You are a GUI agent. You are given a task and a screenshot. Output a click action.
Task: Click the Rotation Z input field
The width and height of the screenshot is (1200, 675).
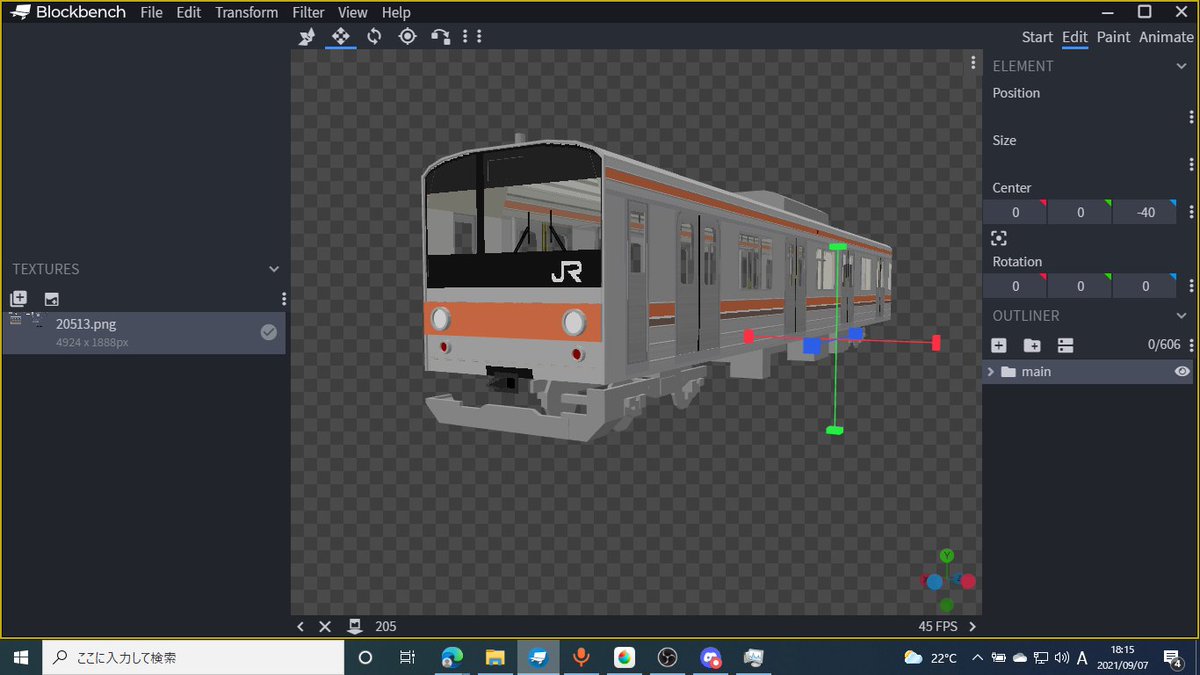click(1146, 286)
